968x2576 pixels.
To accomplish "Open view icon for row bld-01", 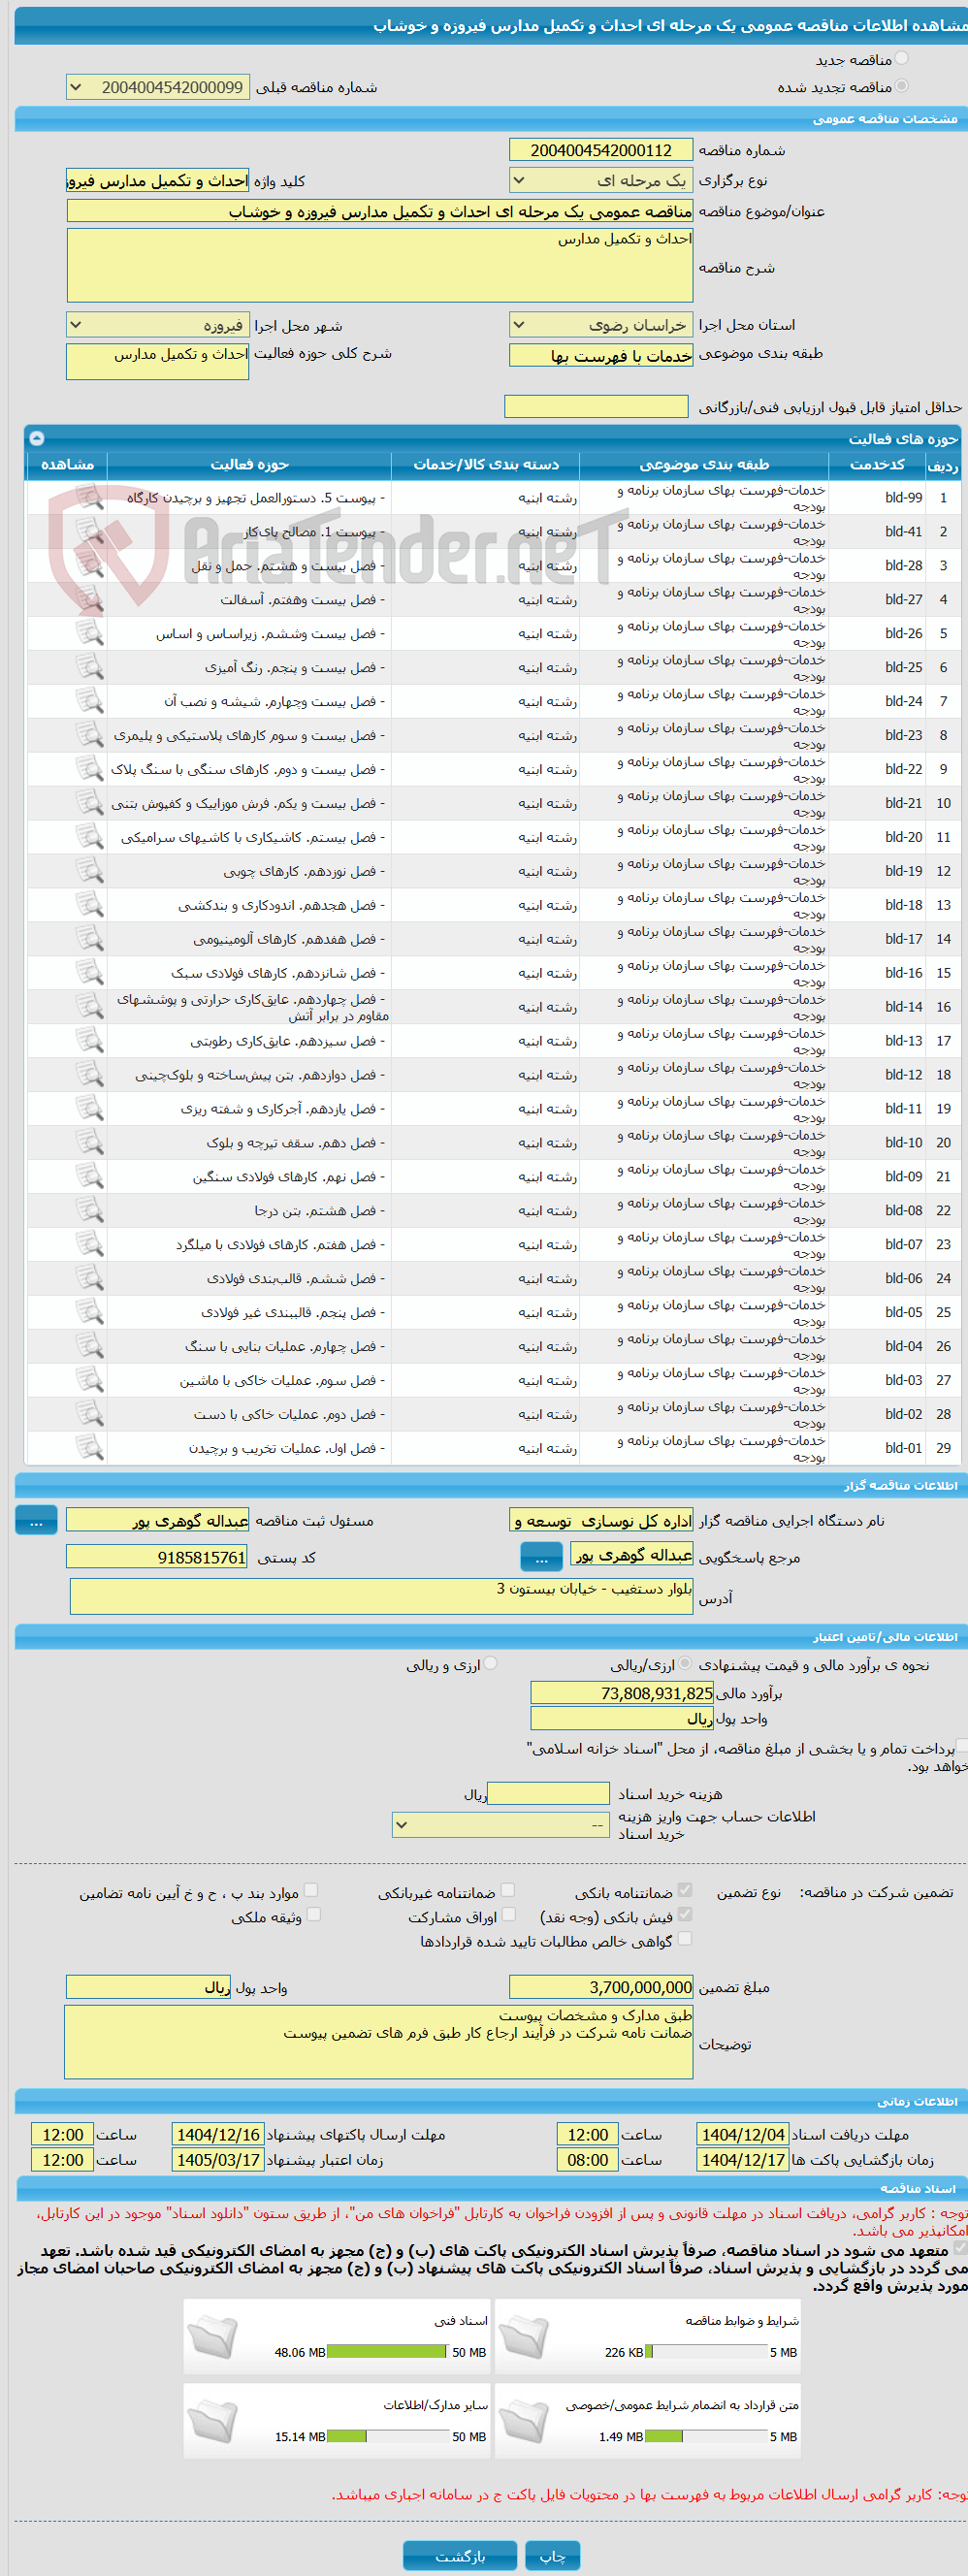I will click(x=90, y=1448).
